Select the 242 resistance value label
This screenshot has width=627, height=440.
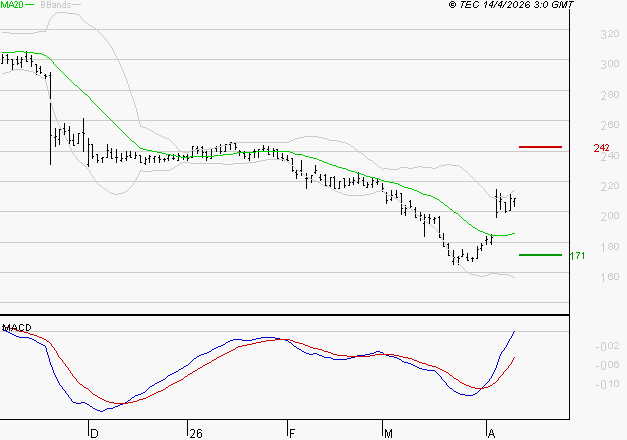pyautogui.click(x=601, y=148)
